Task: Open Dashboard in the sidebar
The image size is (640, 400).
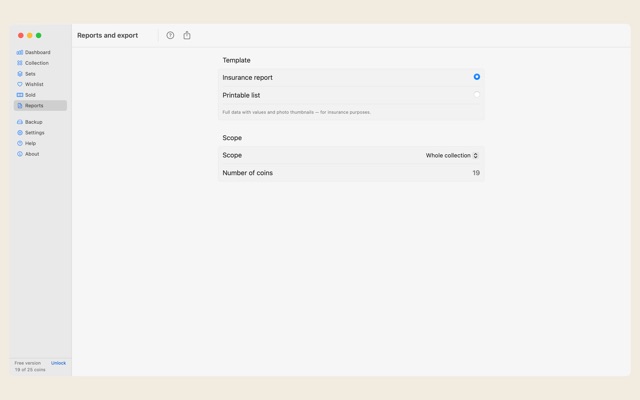Action: point(38,52)
